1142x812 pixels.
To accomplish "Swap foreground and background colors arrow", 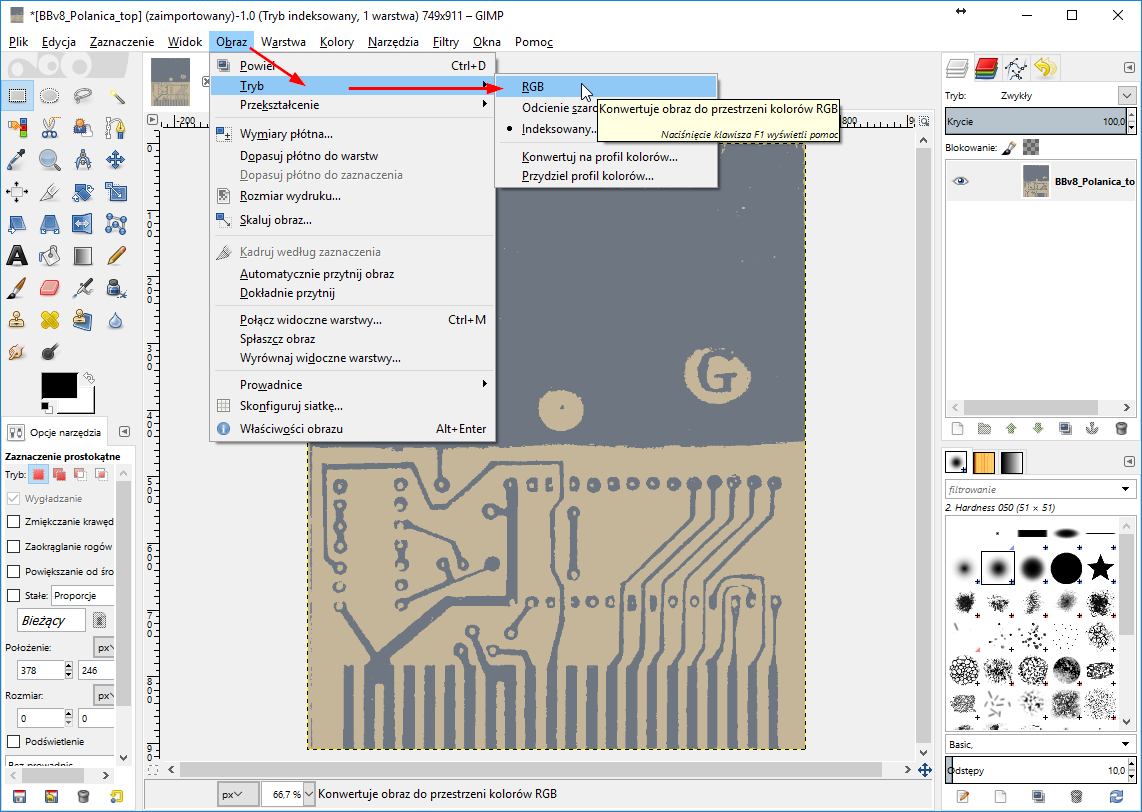I will (x=89, y=377).
